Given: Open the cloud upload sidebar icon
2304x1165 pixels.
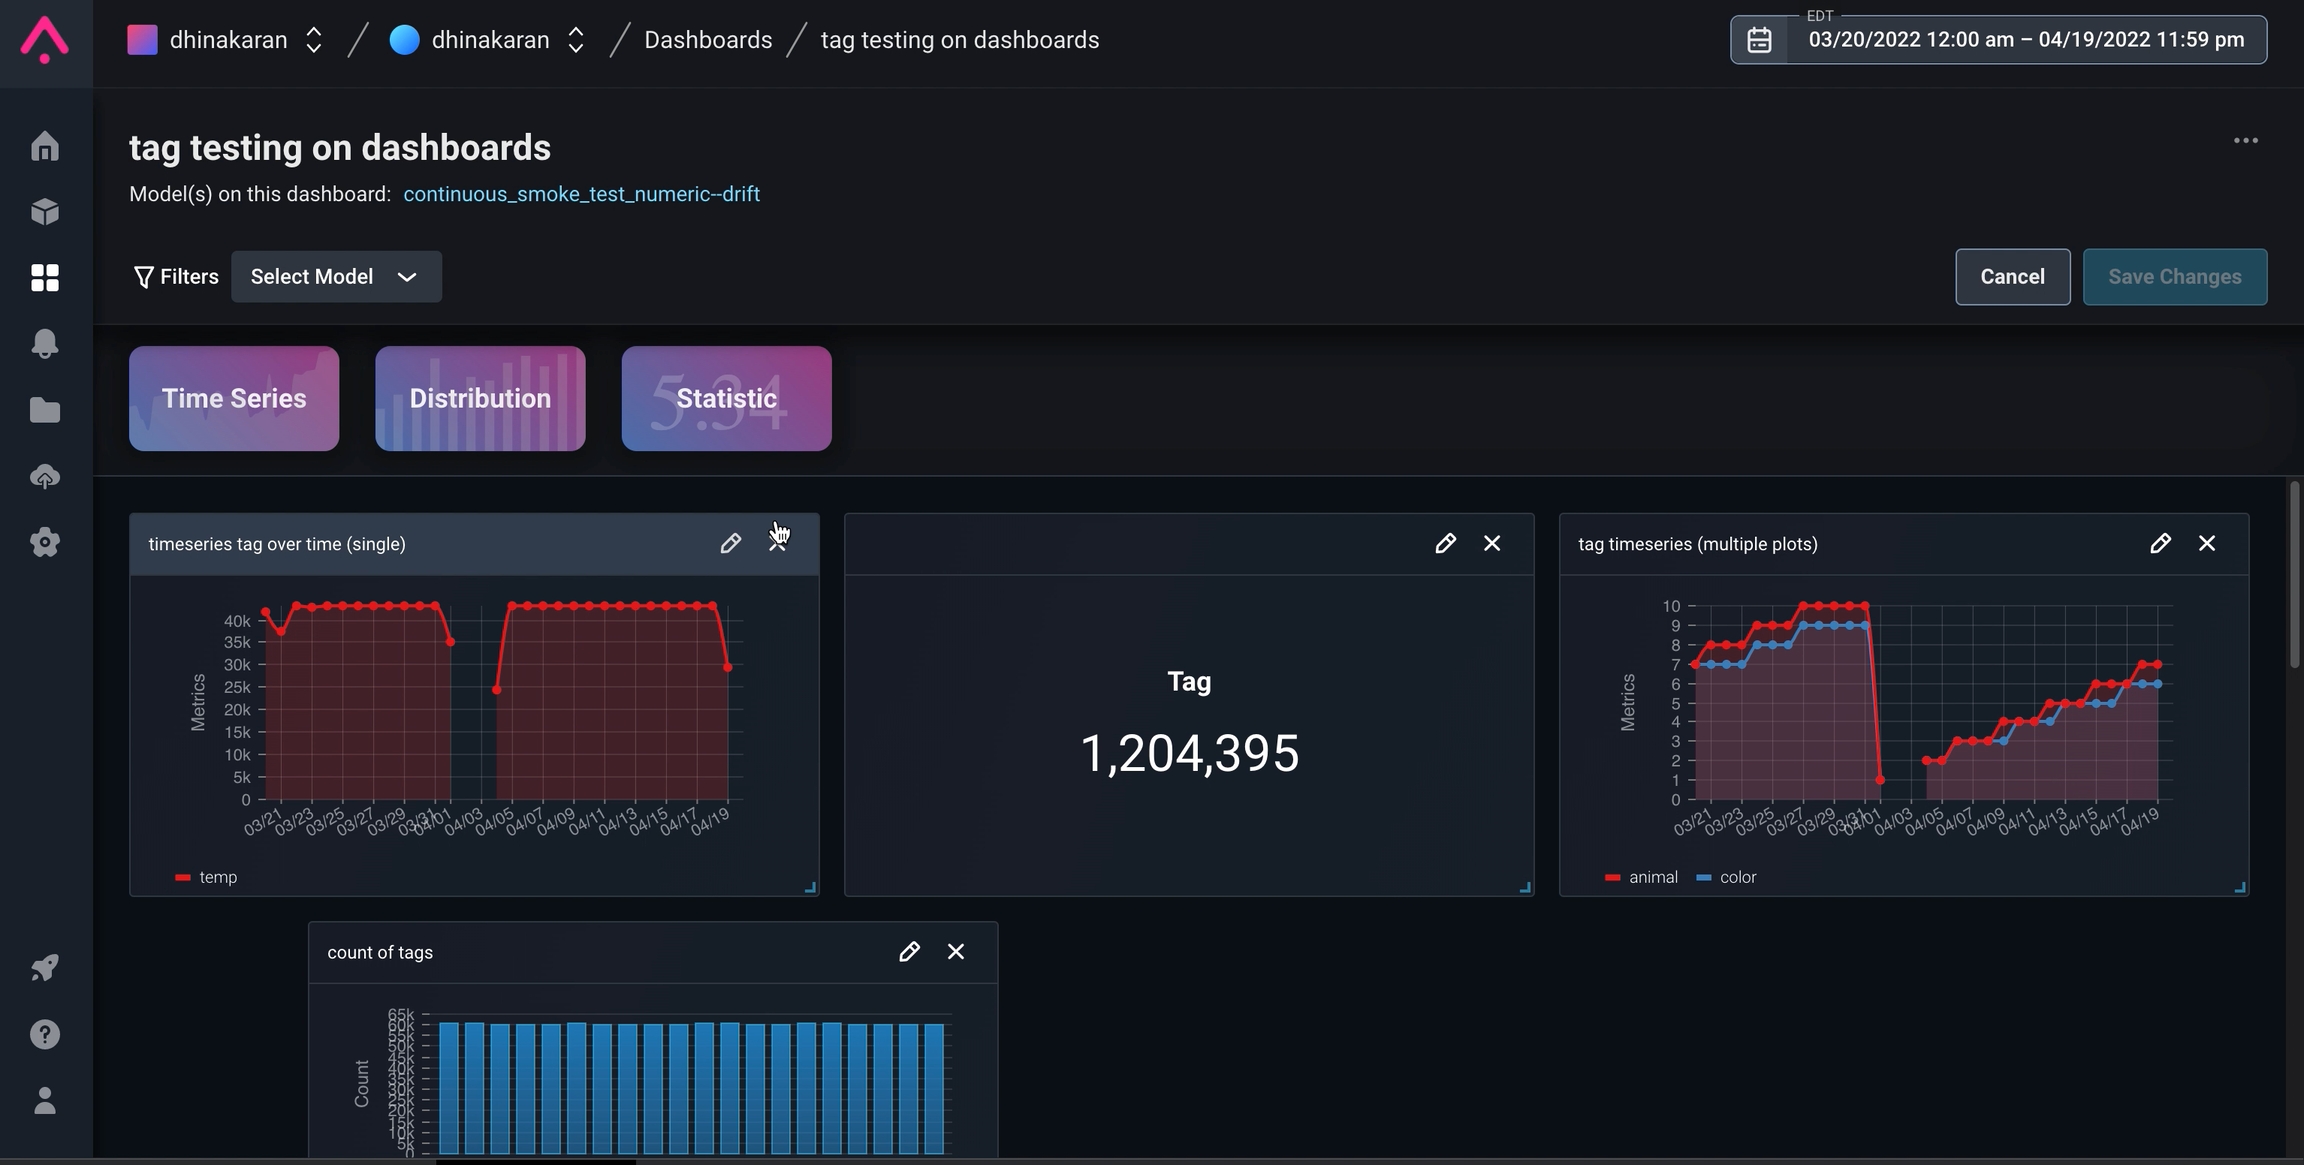Looking at the screenshot, I should point(45,477).
